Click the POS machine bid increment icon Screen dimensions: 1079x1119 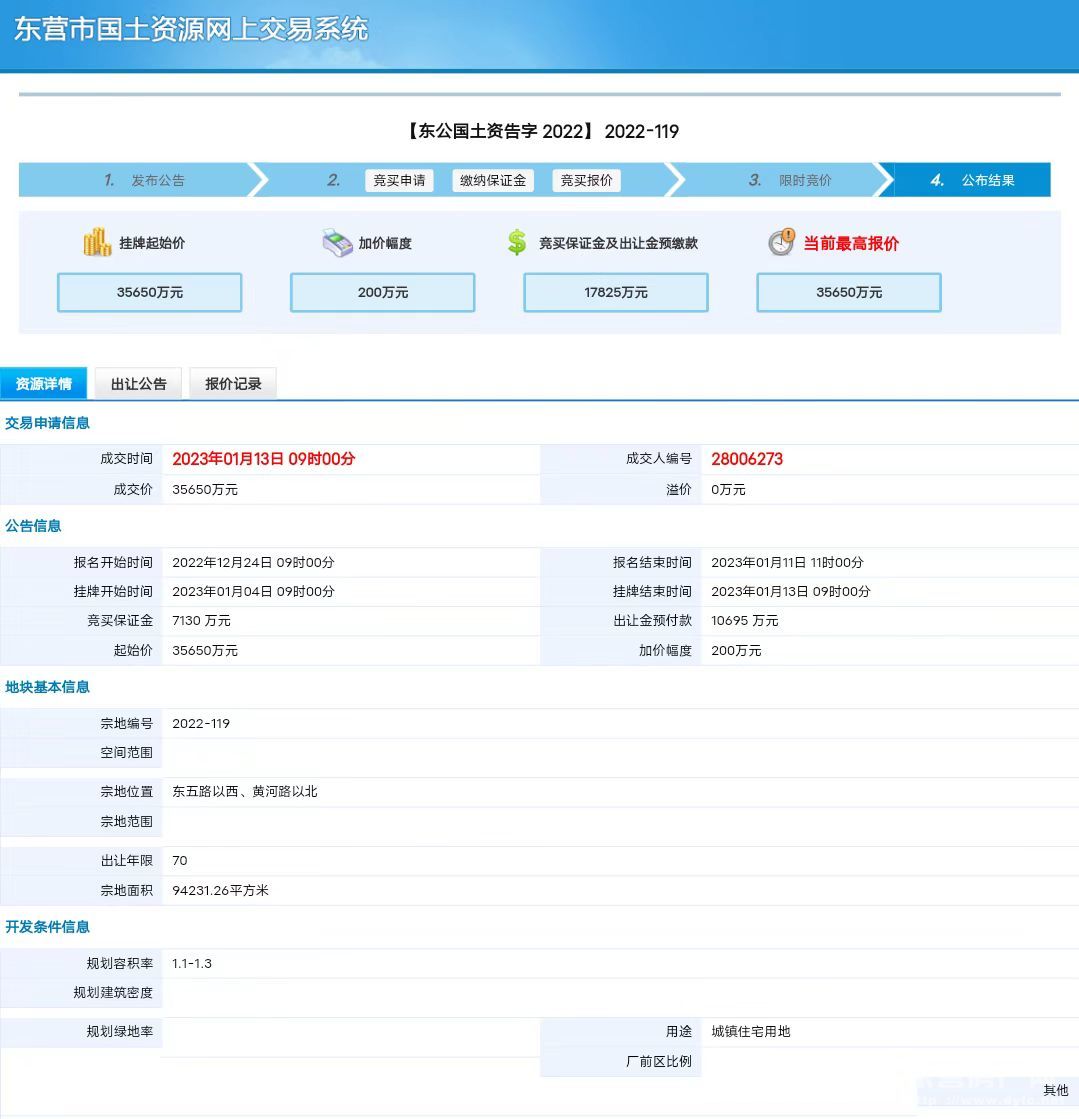click(x=337, y=242)
